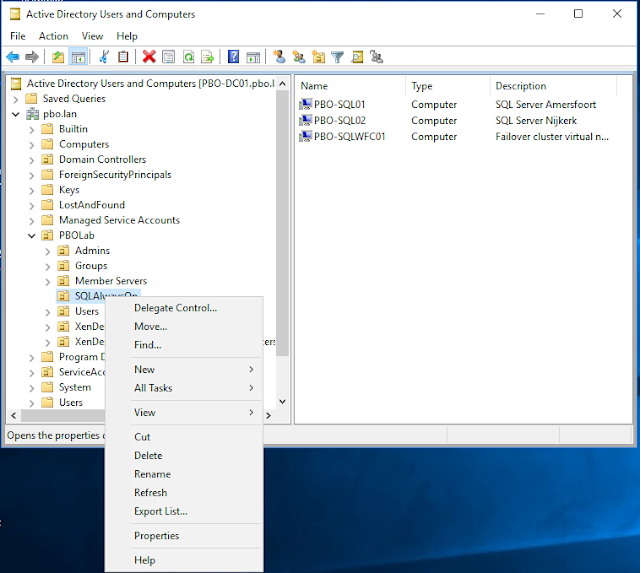Click the Find objects toolbar icon
640x573 pixels.
[357, 57]
